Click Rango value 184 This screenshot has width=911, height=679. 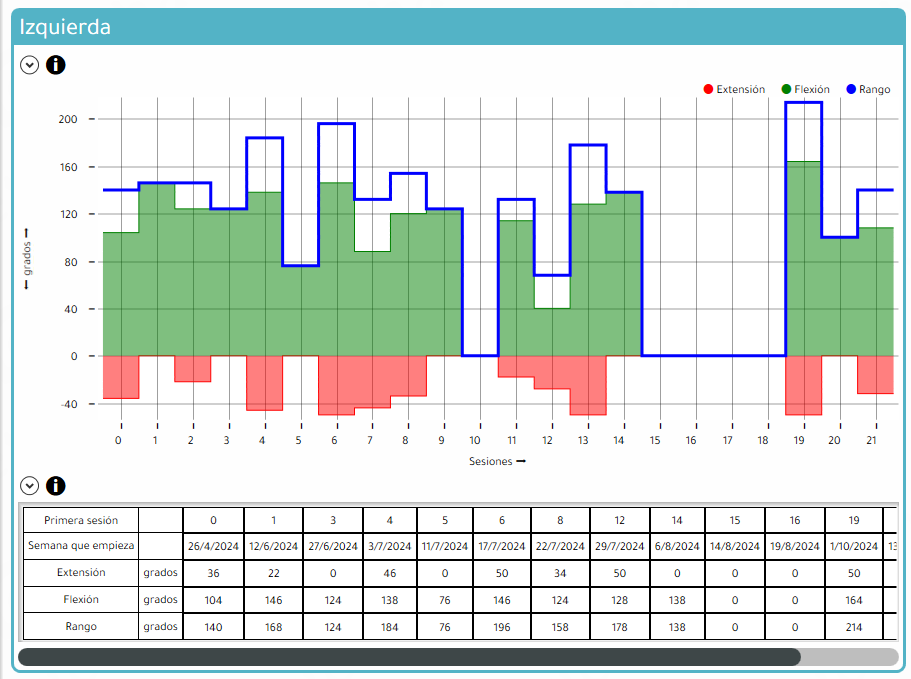(389, 627)
